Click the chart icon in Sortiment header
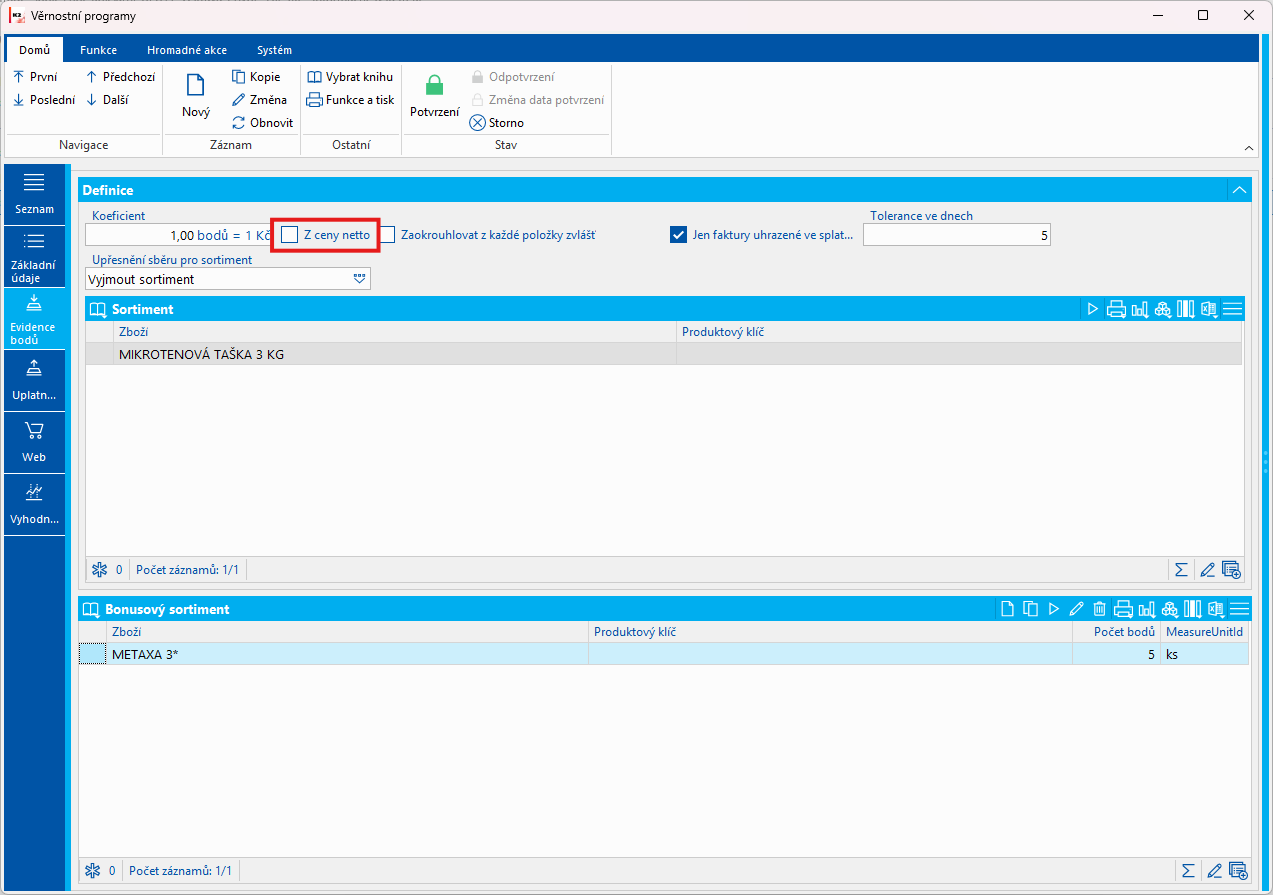 1139,309
